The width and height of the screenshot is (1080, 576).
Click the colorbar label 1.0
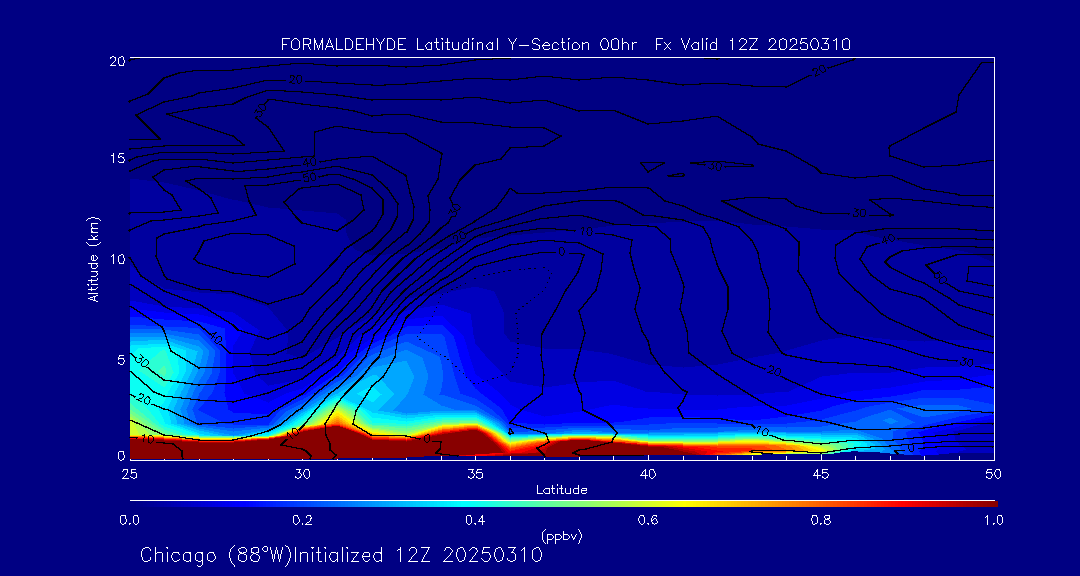(x=993, y=520)
